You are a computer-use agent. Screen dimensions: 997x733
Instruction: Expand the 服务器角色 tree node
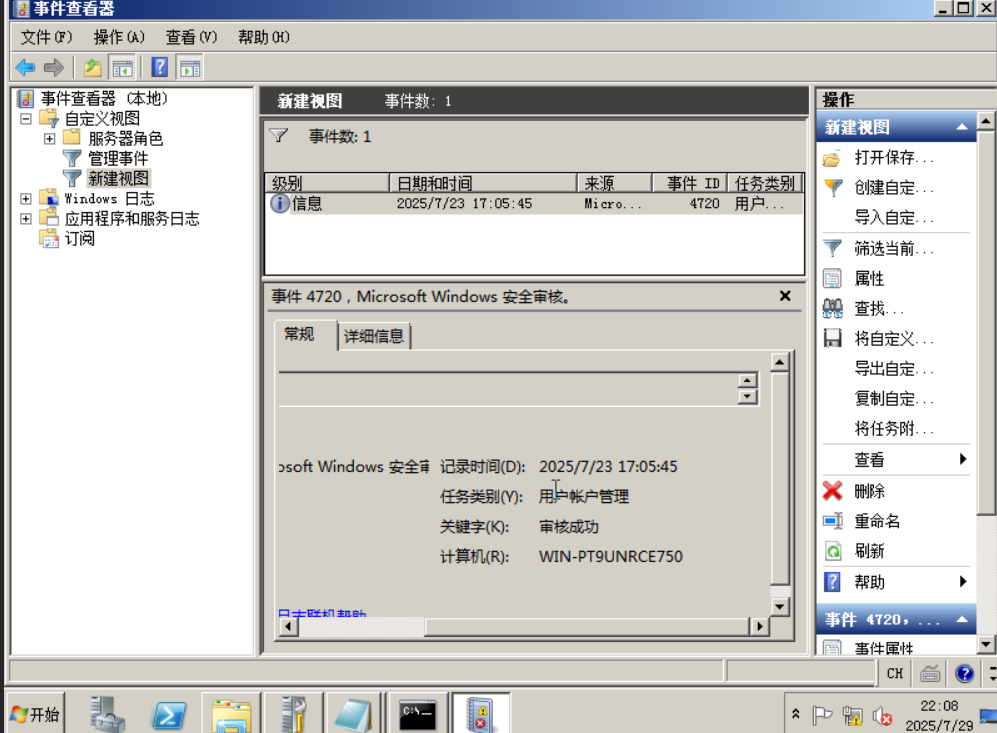[x=47, y=138]
